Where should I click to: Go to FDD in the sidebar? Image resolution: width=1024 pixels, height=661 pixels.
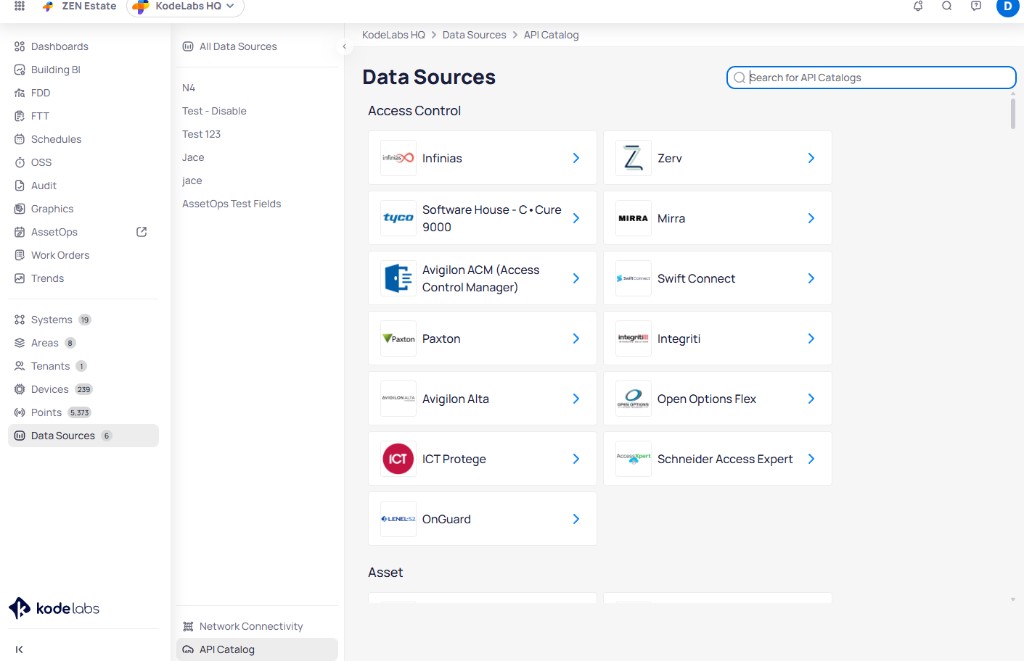point(83,93)
